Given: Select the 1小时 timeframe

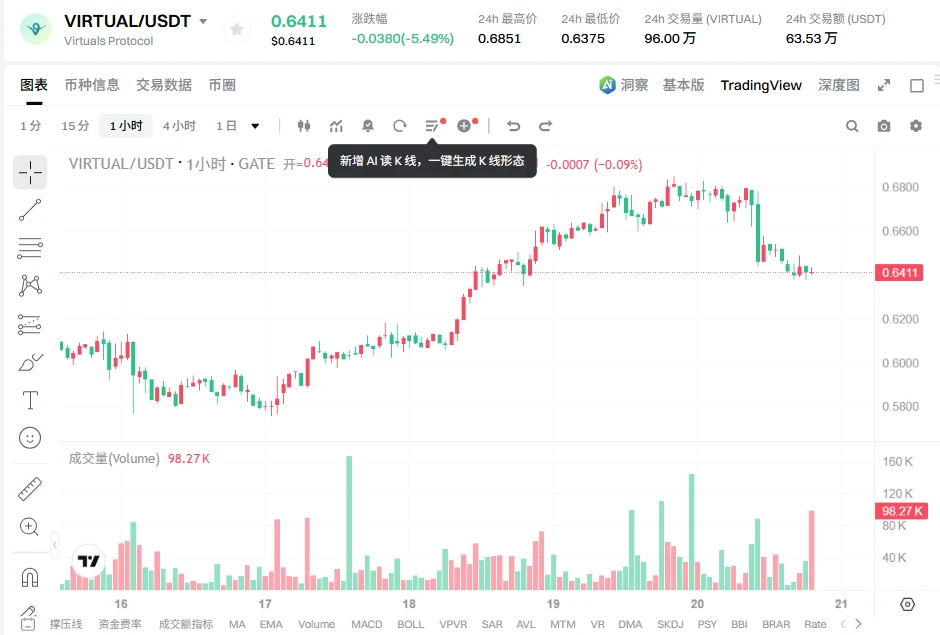Looking at the screenshot, I should click(x=126, y=126).
